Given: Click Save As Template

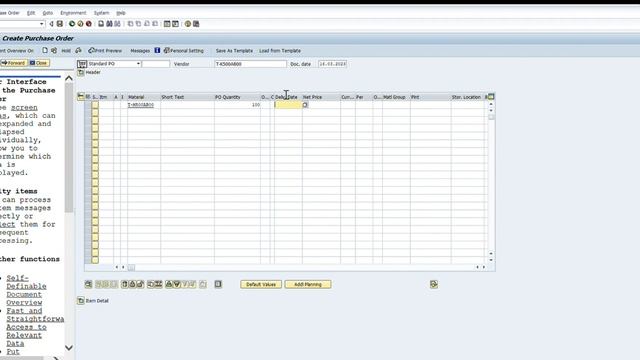Looking at the screenshot, I should [x=234, y=51].
